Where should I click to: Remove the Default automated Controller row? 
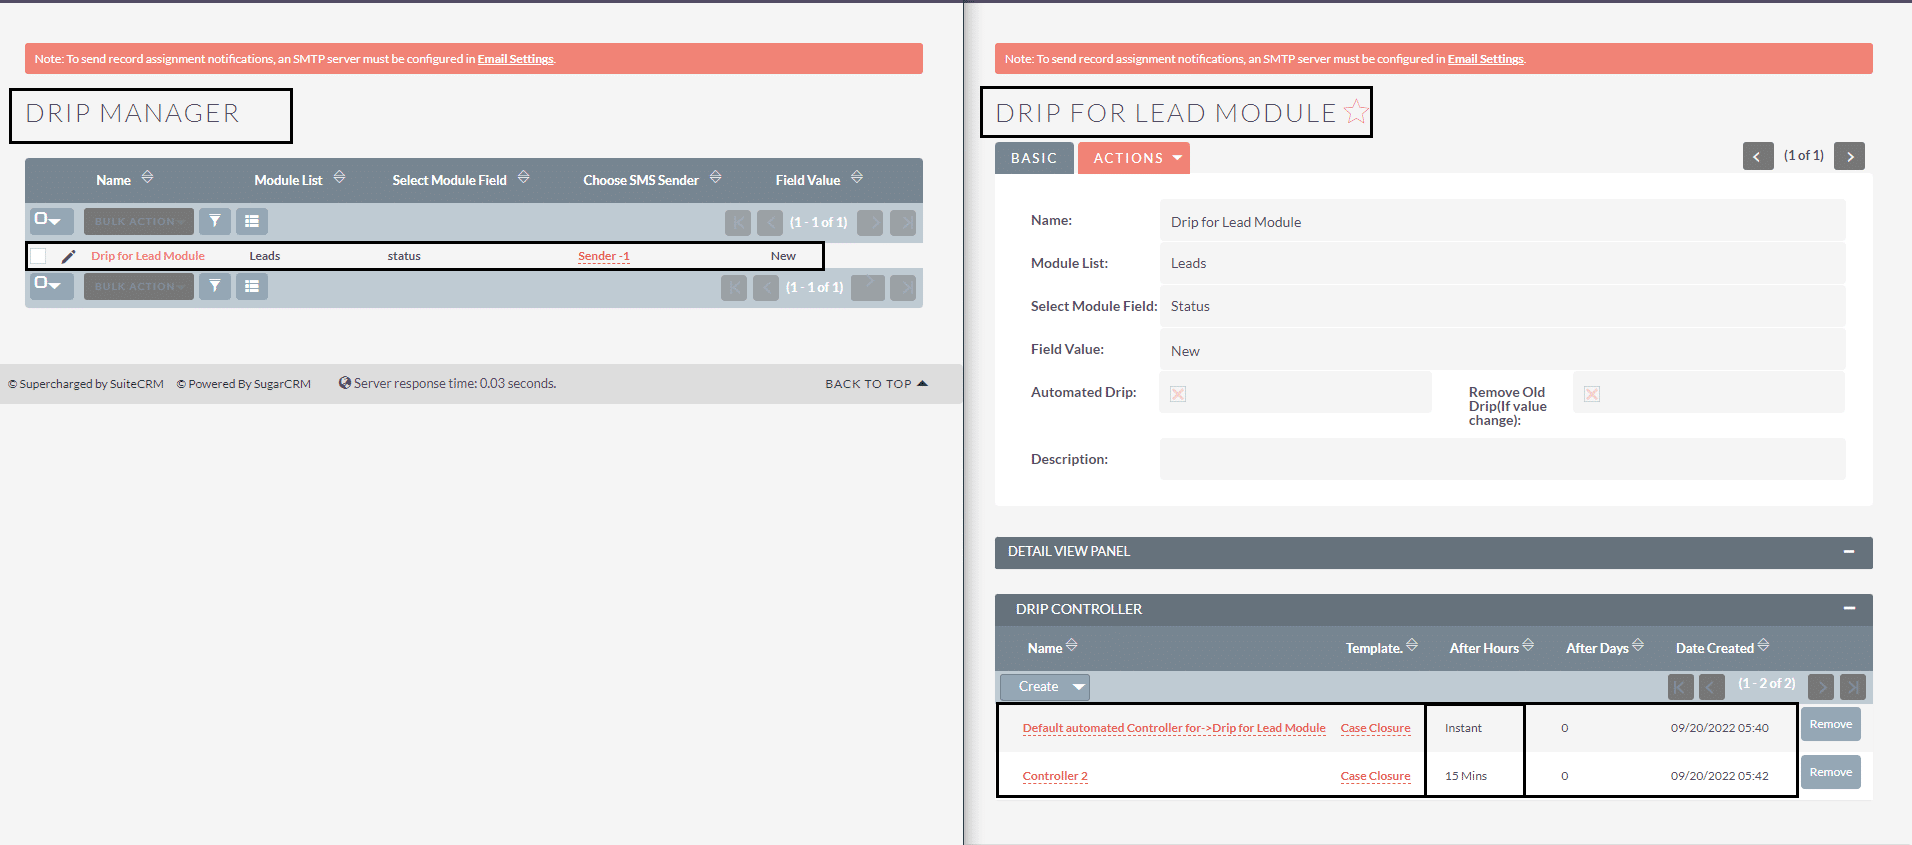(x=1831, y=724)
